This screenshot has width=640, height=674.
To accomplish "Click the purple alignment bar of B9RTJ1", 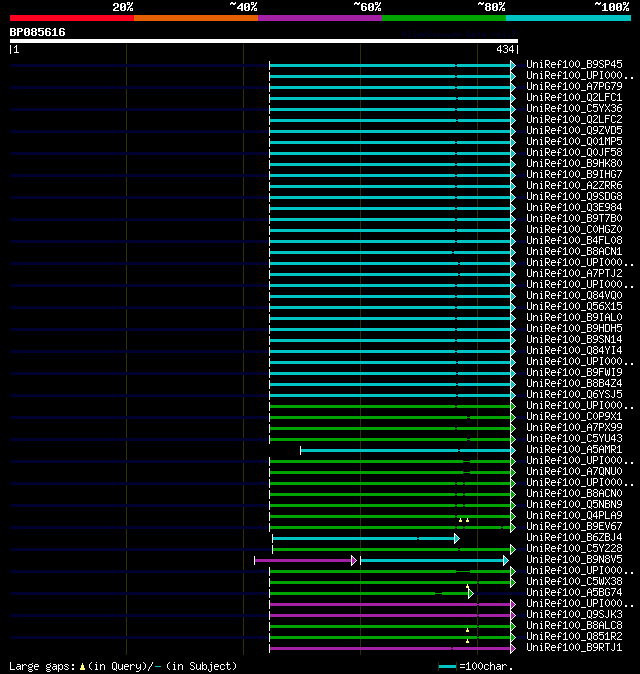I will [392, 649].
